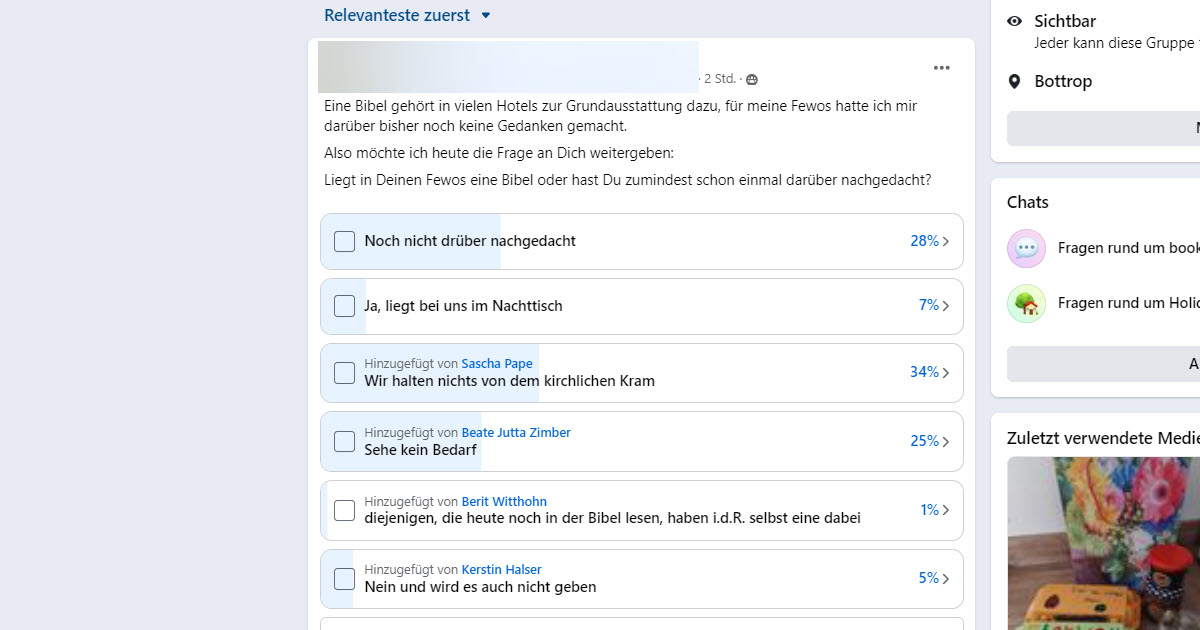Tick the checkbox for 'diejenigen, die heute noch in der Bibel lesen'
Viewport: 1200px width, 630px height.
pyautogui.click(x=344, y=510)
